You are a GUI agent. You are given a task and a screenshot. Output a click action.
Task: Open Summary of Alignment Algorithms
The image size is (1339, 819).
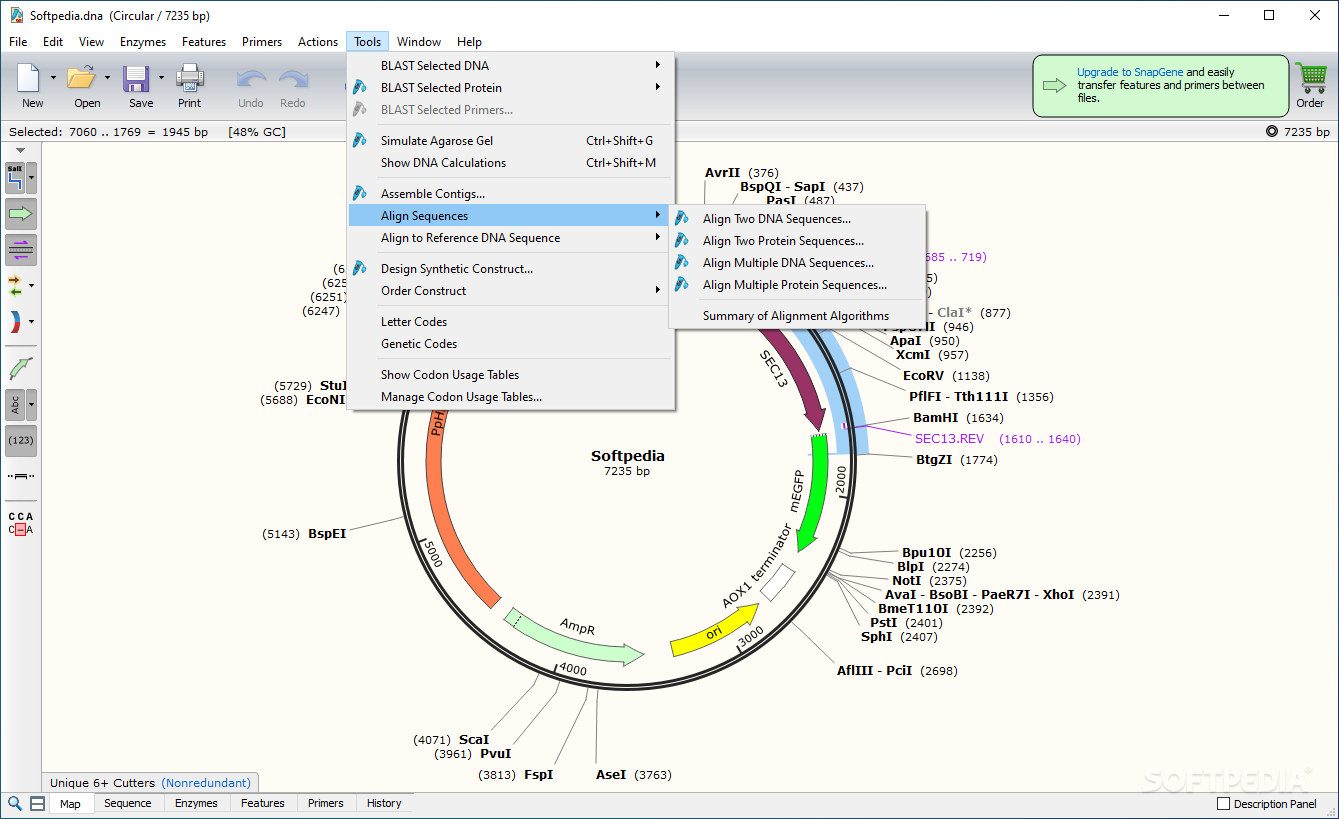pos(797,316)
